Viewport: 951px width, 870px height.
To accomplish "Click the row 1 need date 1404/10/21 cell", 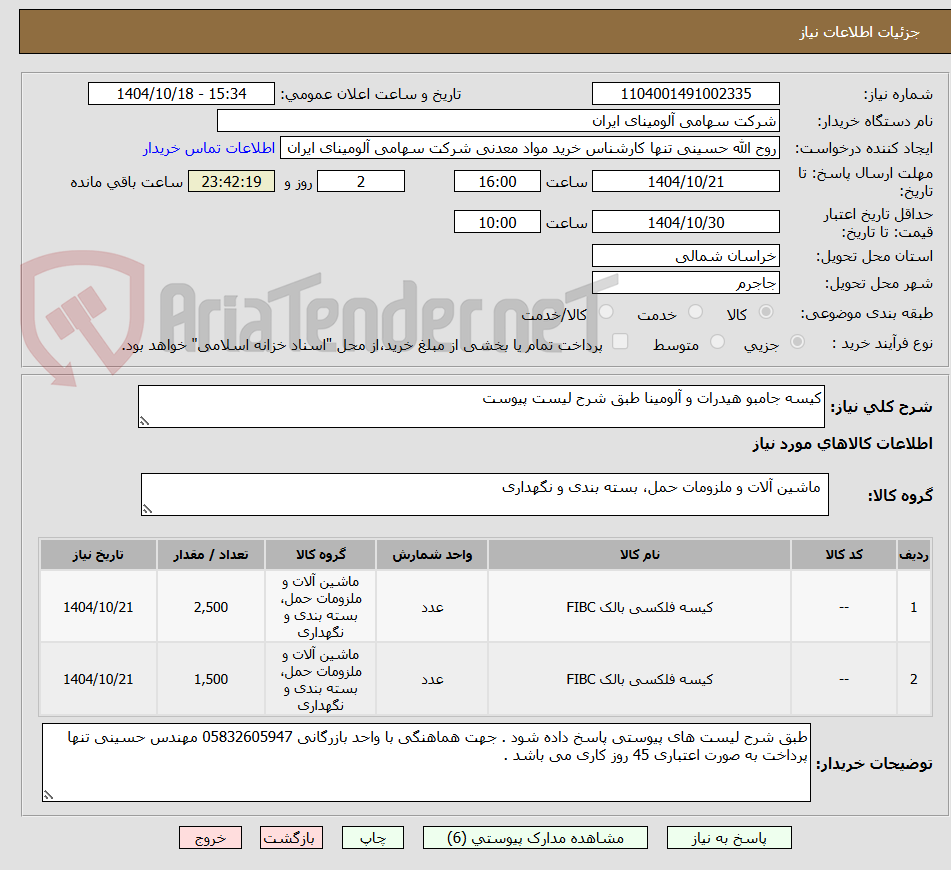I will pyautogui.click(x=98, y=607).
